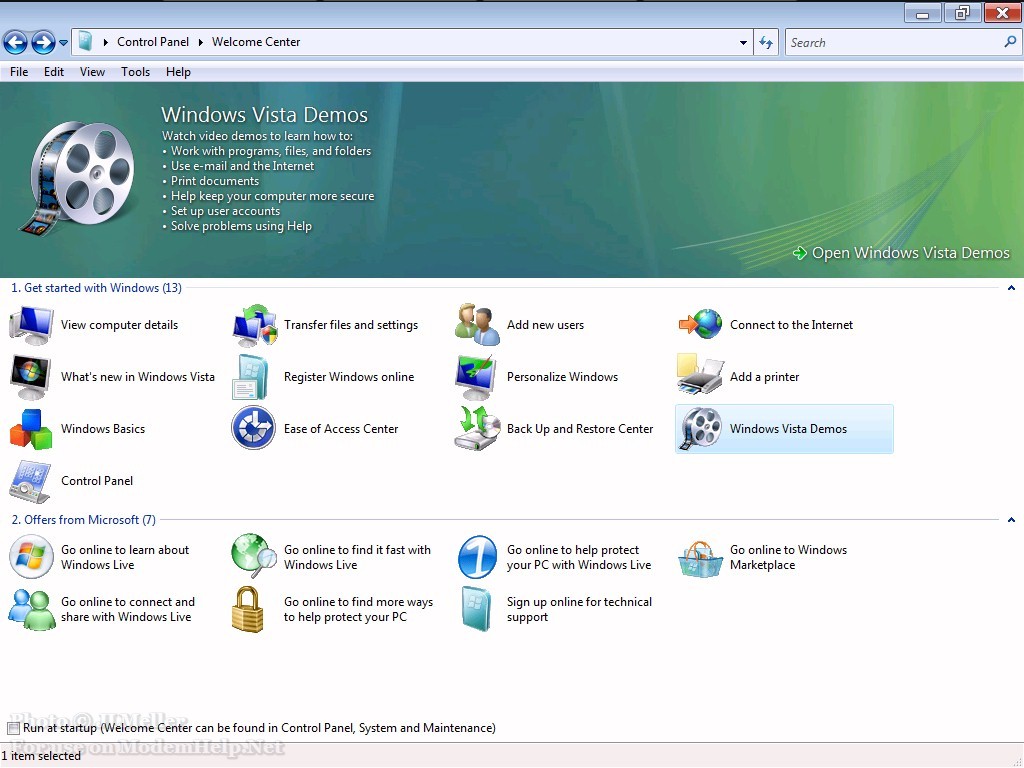Viewport: 1024px width, 768px height.
Task: Open the View computer details icon
Action: [x=31, y=325]
